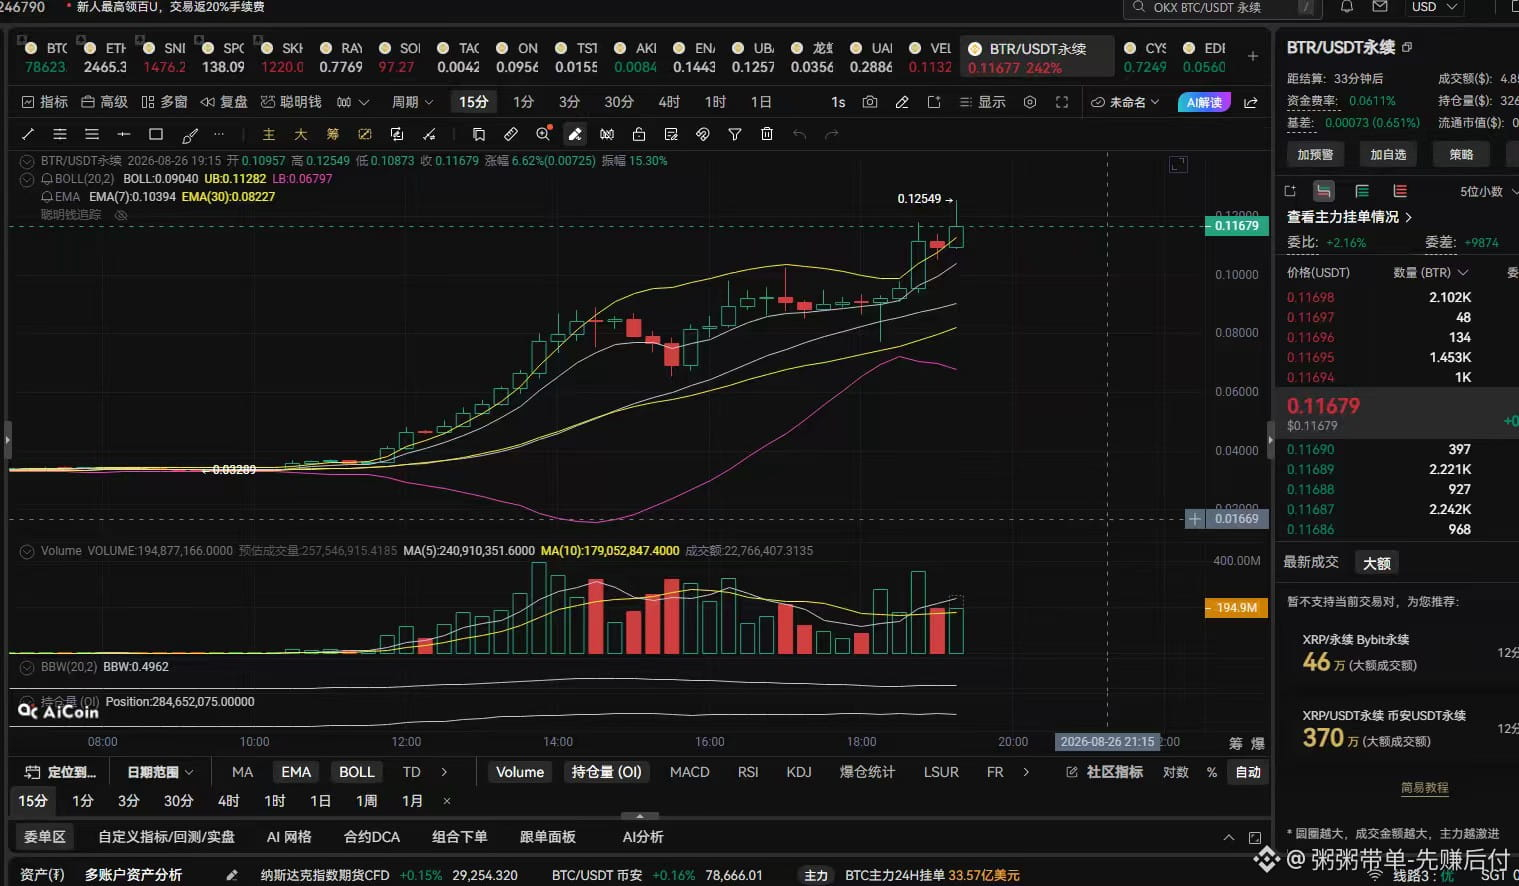Select buy-only order book view icon
Screen dimensions: 1519x886
coord(1362,191)
